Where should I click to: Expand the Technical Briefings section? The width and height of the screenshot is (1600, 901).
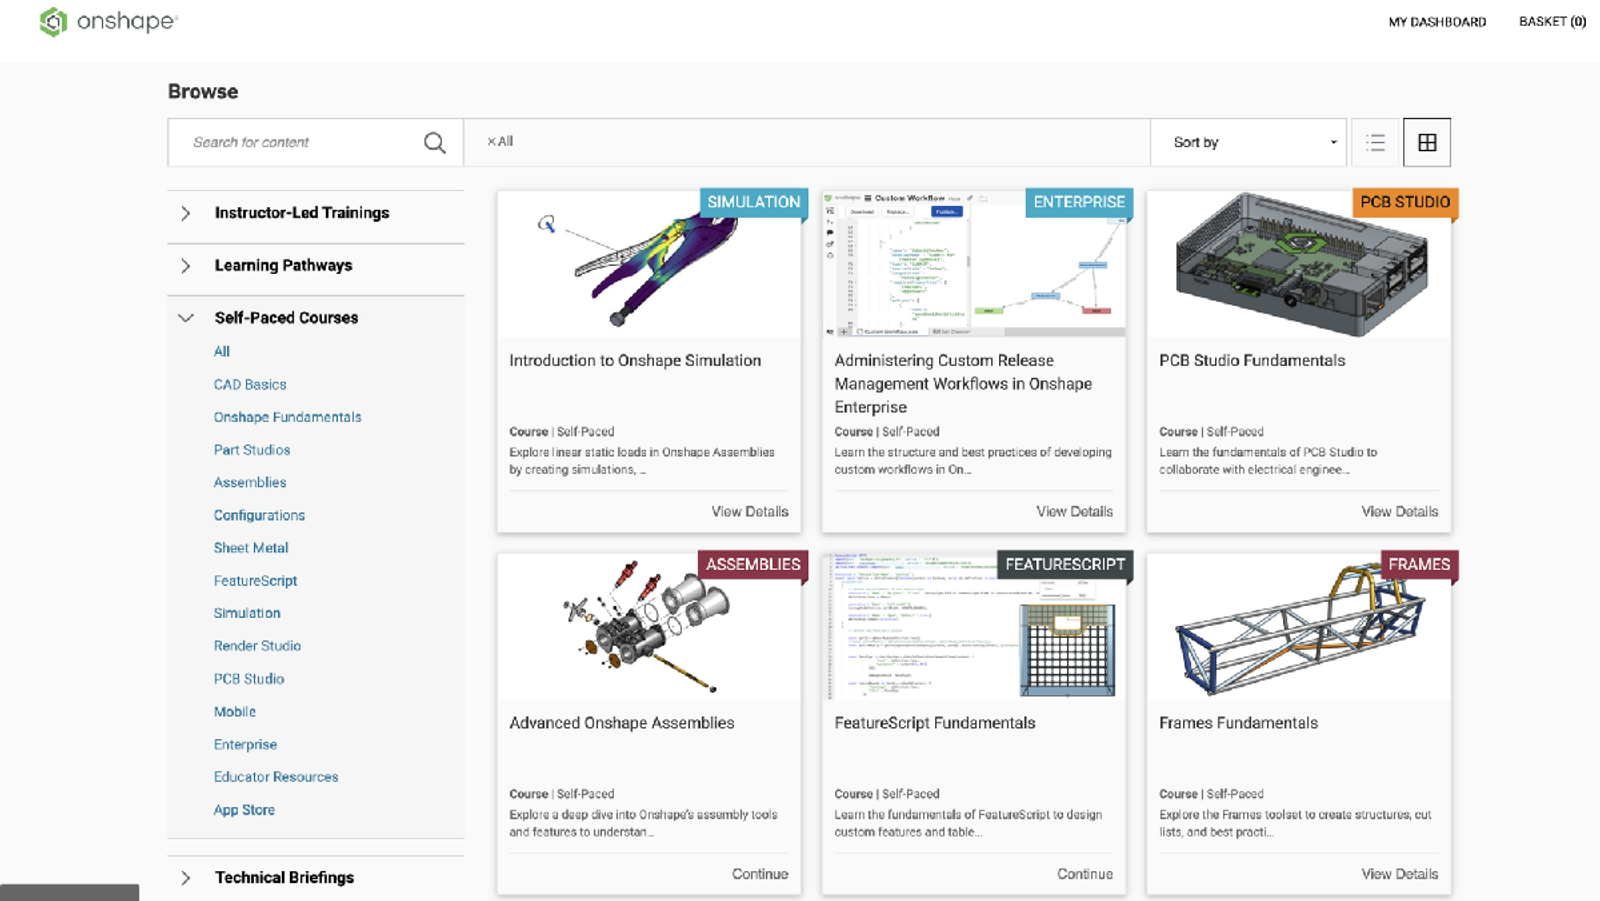point(186,878)
